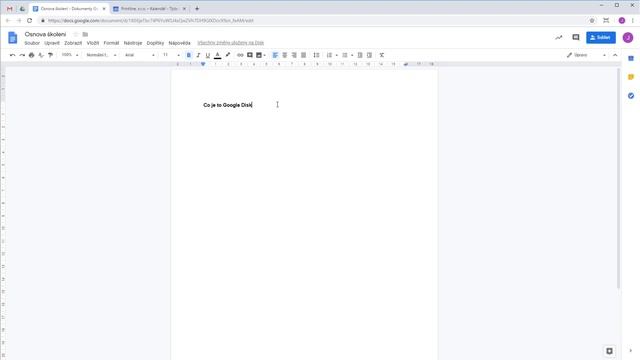
Task: Open the highlight color picker
Action: pyautogui.click(x=228, y=55)
